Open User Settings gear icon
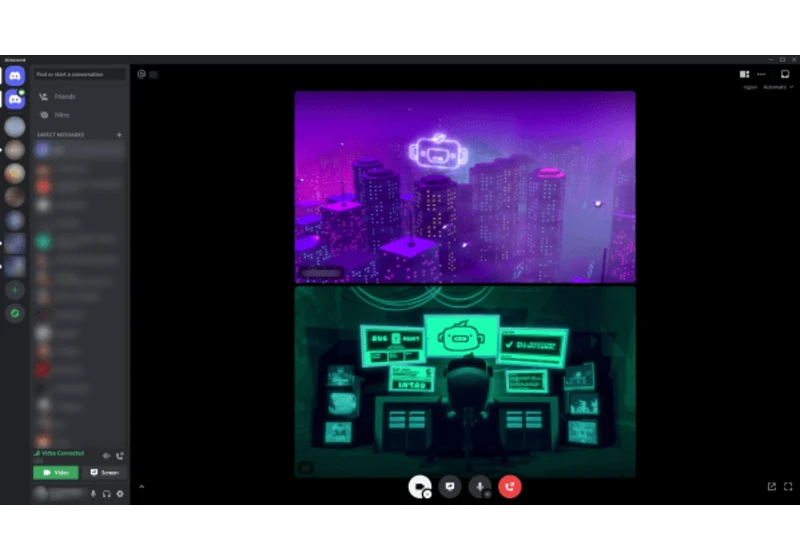Screen dimensions: 800x560 120,494
